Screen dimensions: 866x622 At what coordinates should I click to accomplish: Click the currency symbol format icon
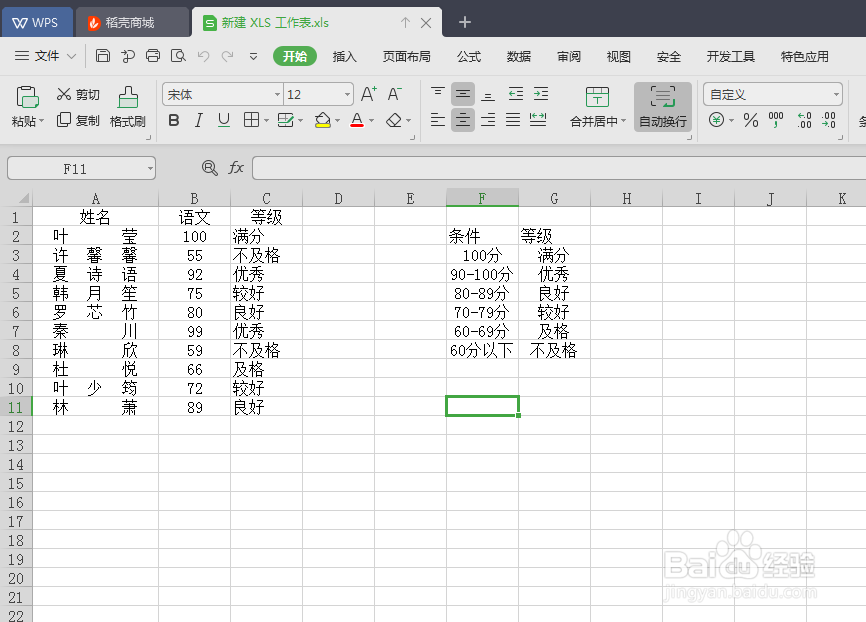click(x=716, y=120)
